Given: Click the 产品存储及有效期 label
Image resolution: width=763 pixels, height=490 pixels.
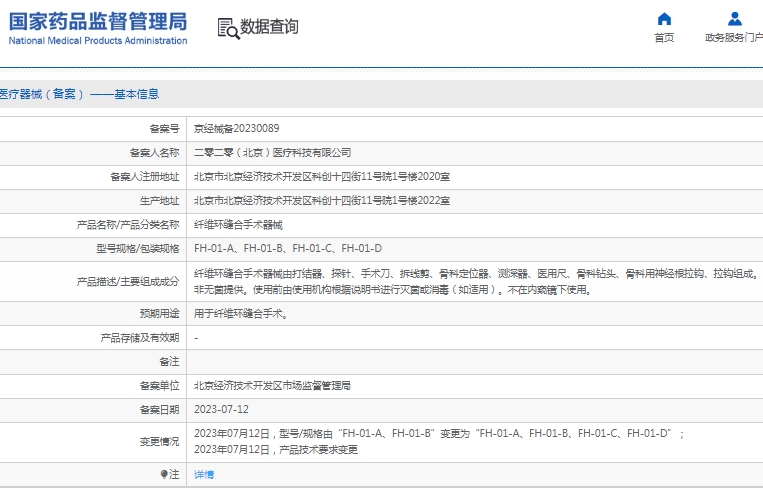Looking at the screenshot, I should click(x=140, y=338).
